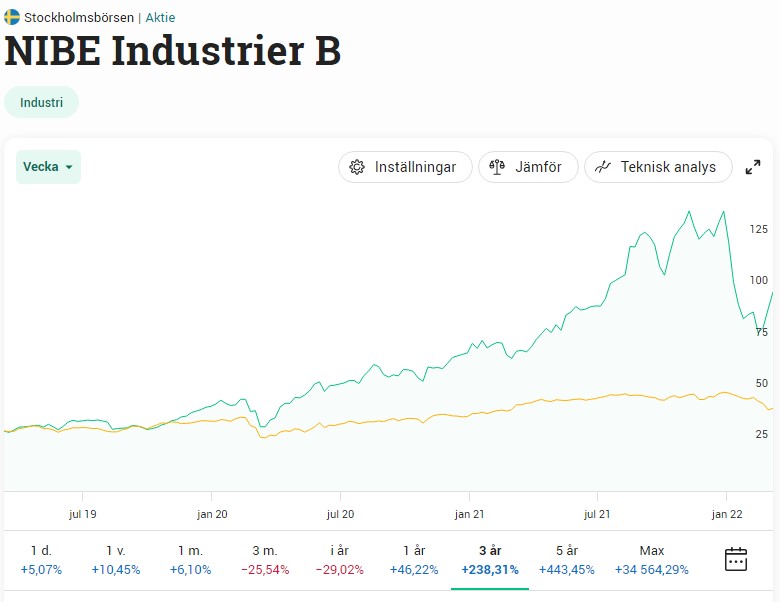Viewport: 780px width, 602px height.
Task: Select the 5 år period tab
Action: click(x=566, y=560)
